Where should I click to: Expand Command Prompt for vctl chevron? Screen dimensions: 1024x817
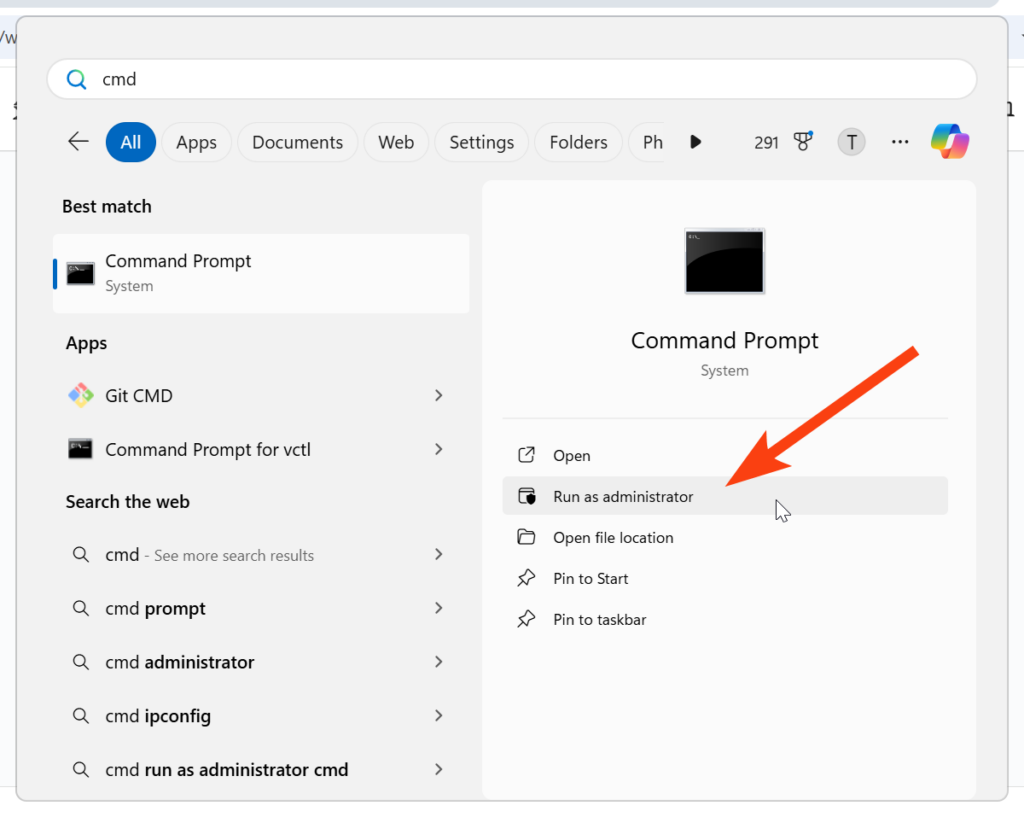point(438,450)
